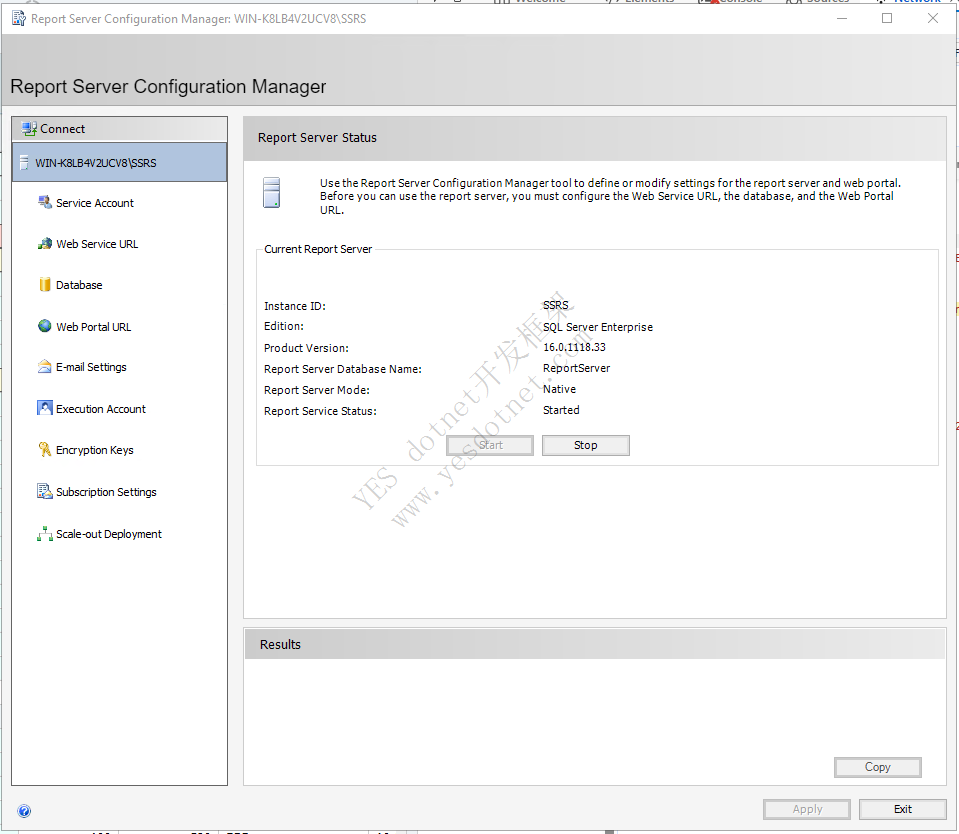Navigate to Scale-out Deployment page
The height and width of the screenshot is (834, 959).
pos(108,534)
